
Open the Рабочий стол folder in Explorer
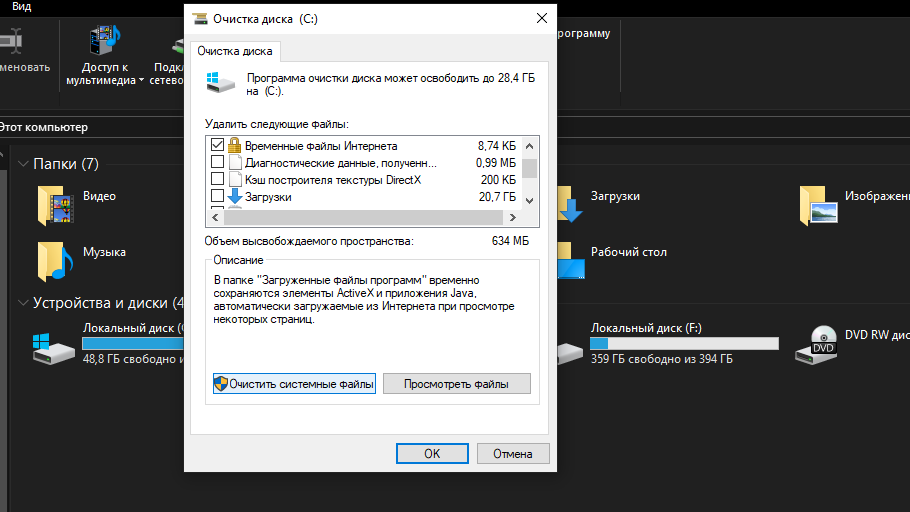coord(629,252)
